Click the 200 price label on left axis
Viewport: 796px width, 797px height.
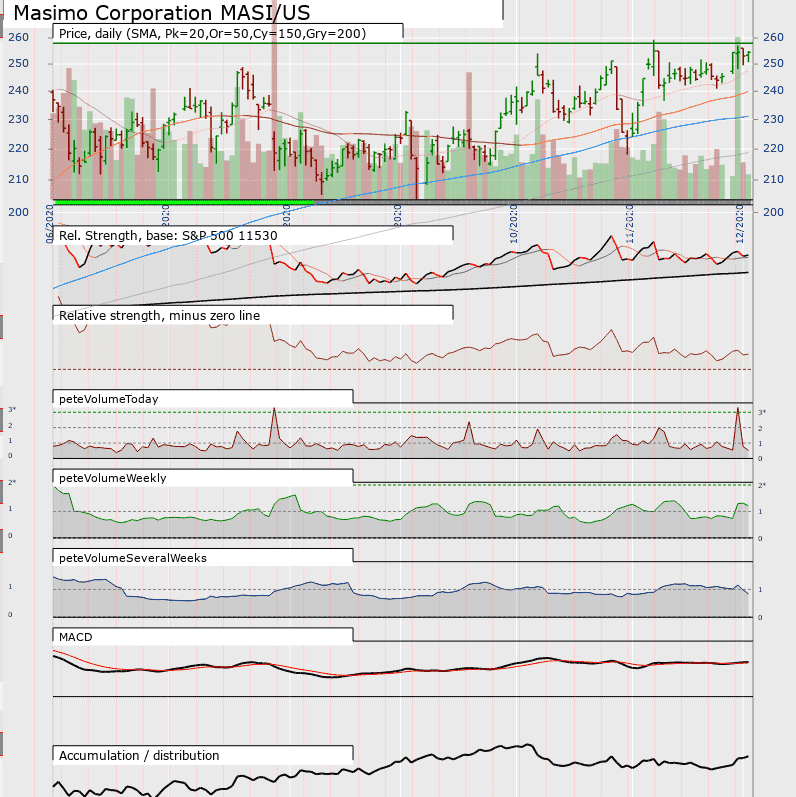tap(18, 212)
